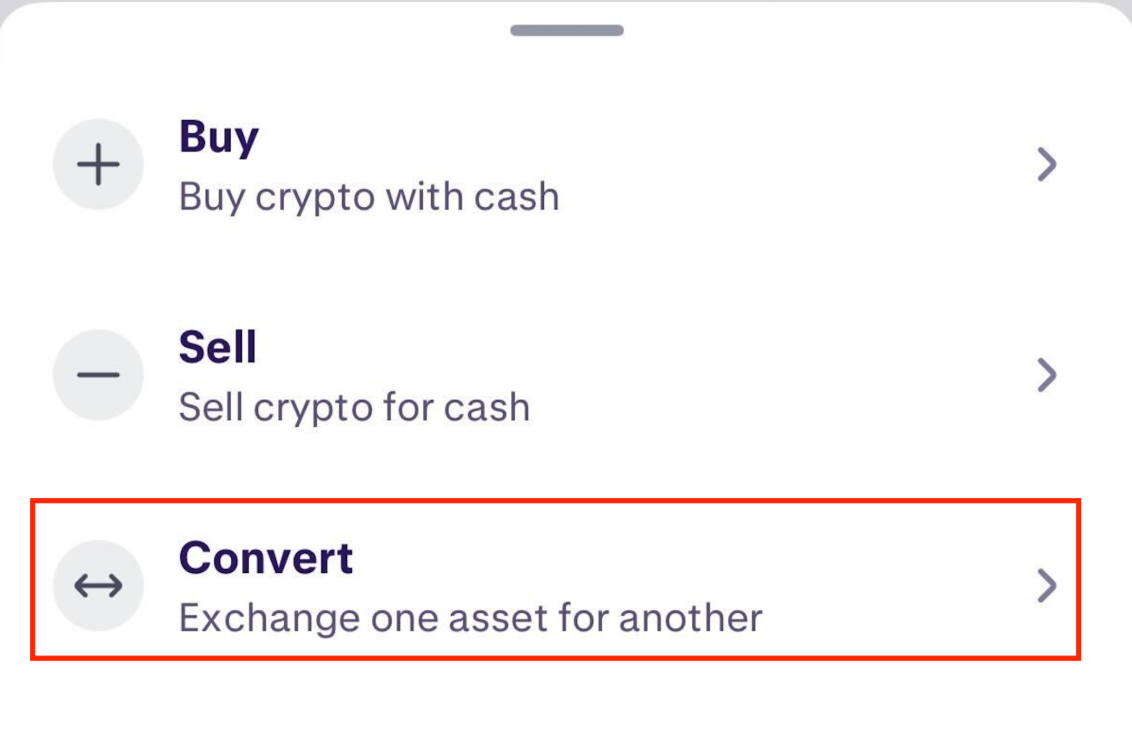The width and height of the screenshot is (1132, 752).
Task: Click the Buy crypto with cash option
Action: point(368,196)
